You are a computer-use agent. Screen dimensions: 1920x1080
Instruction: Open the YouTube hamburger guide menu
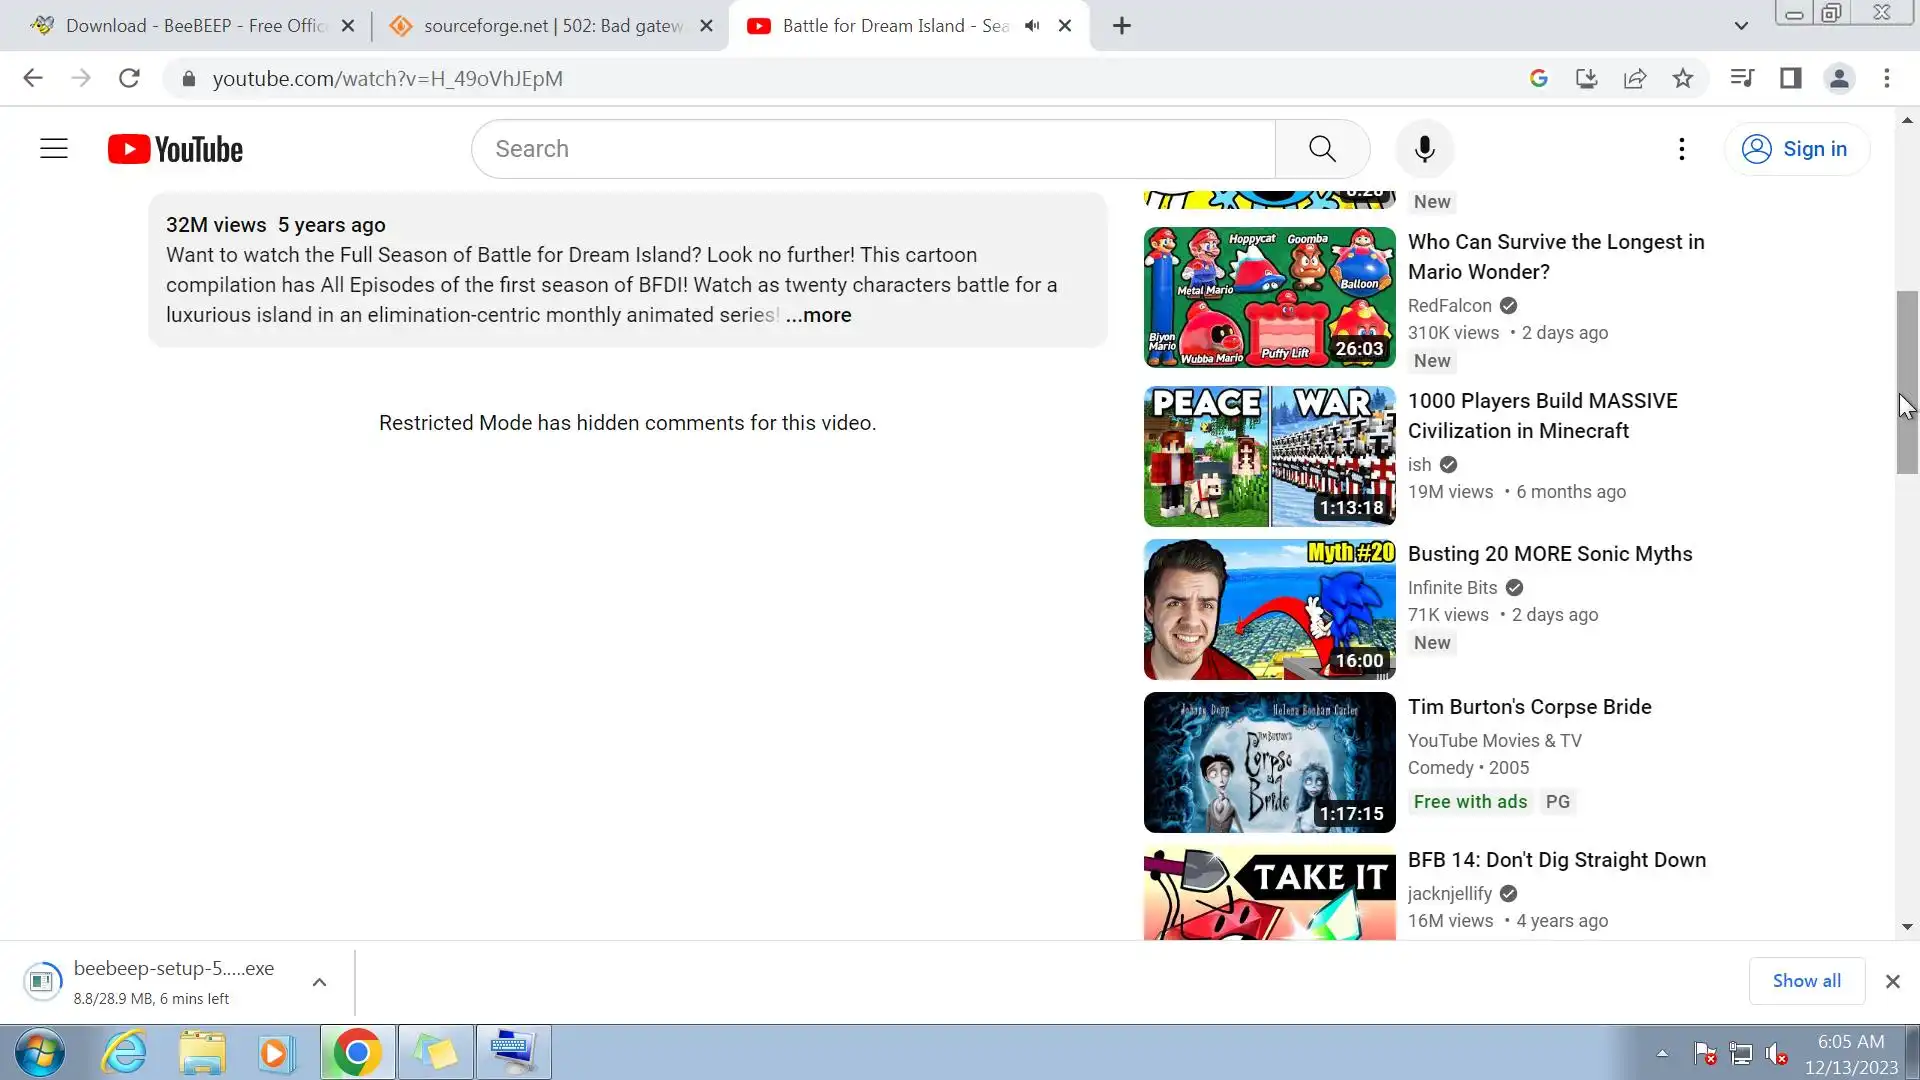point(54,149)
